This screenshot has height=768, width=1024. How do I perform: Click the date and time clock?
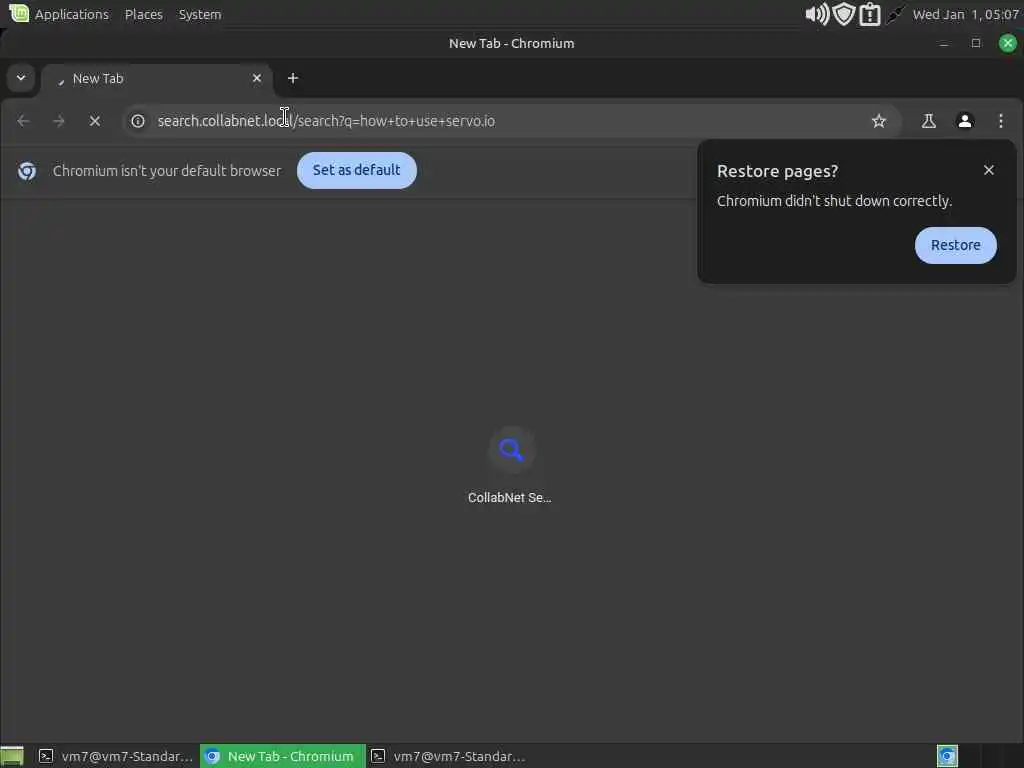(x=966, y=14)
